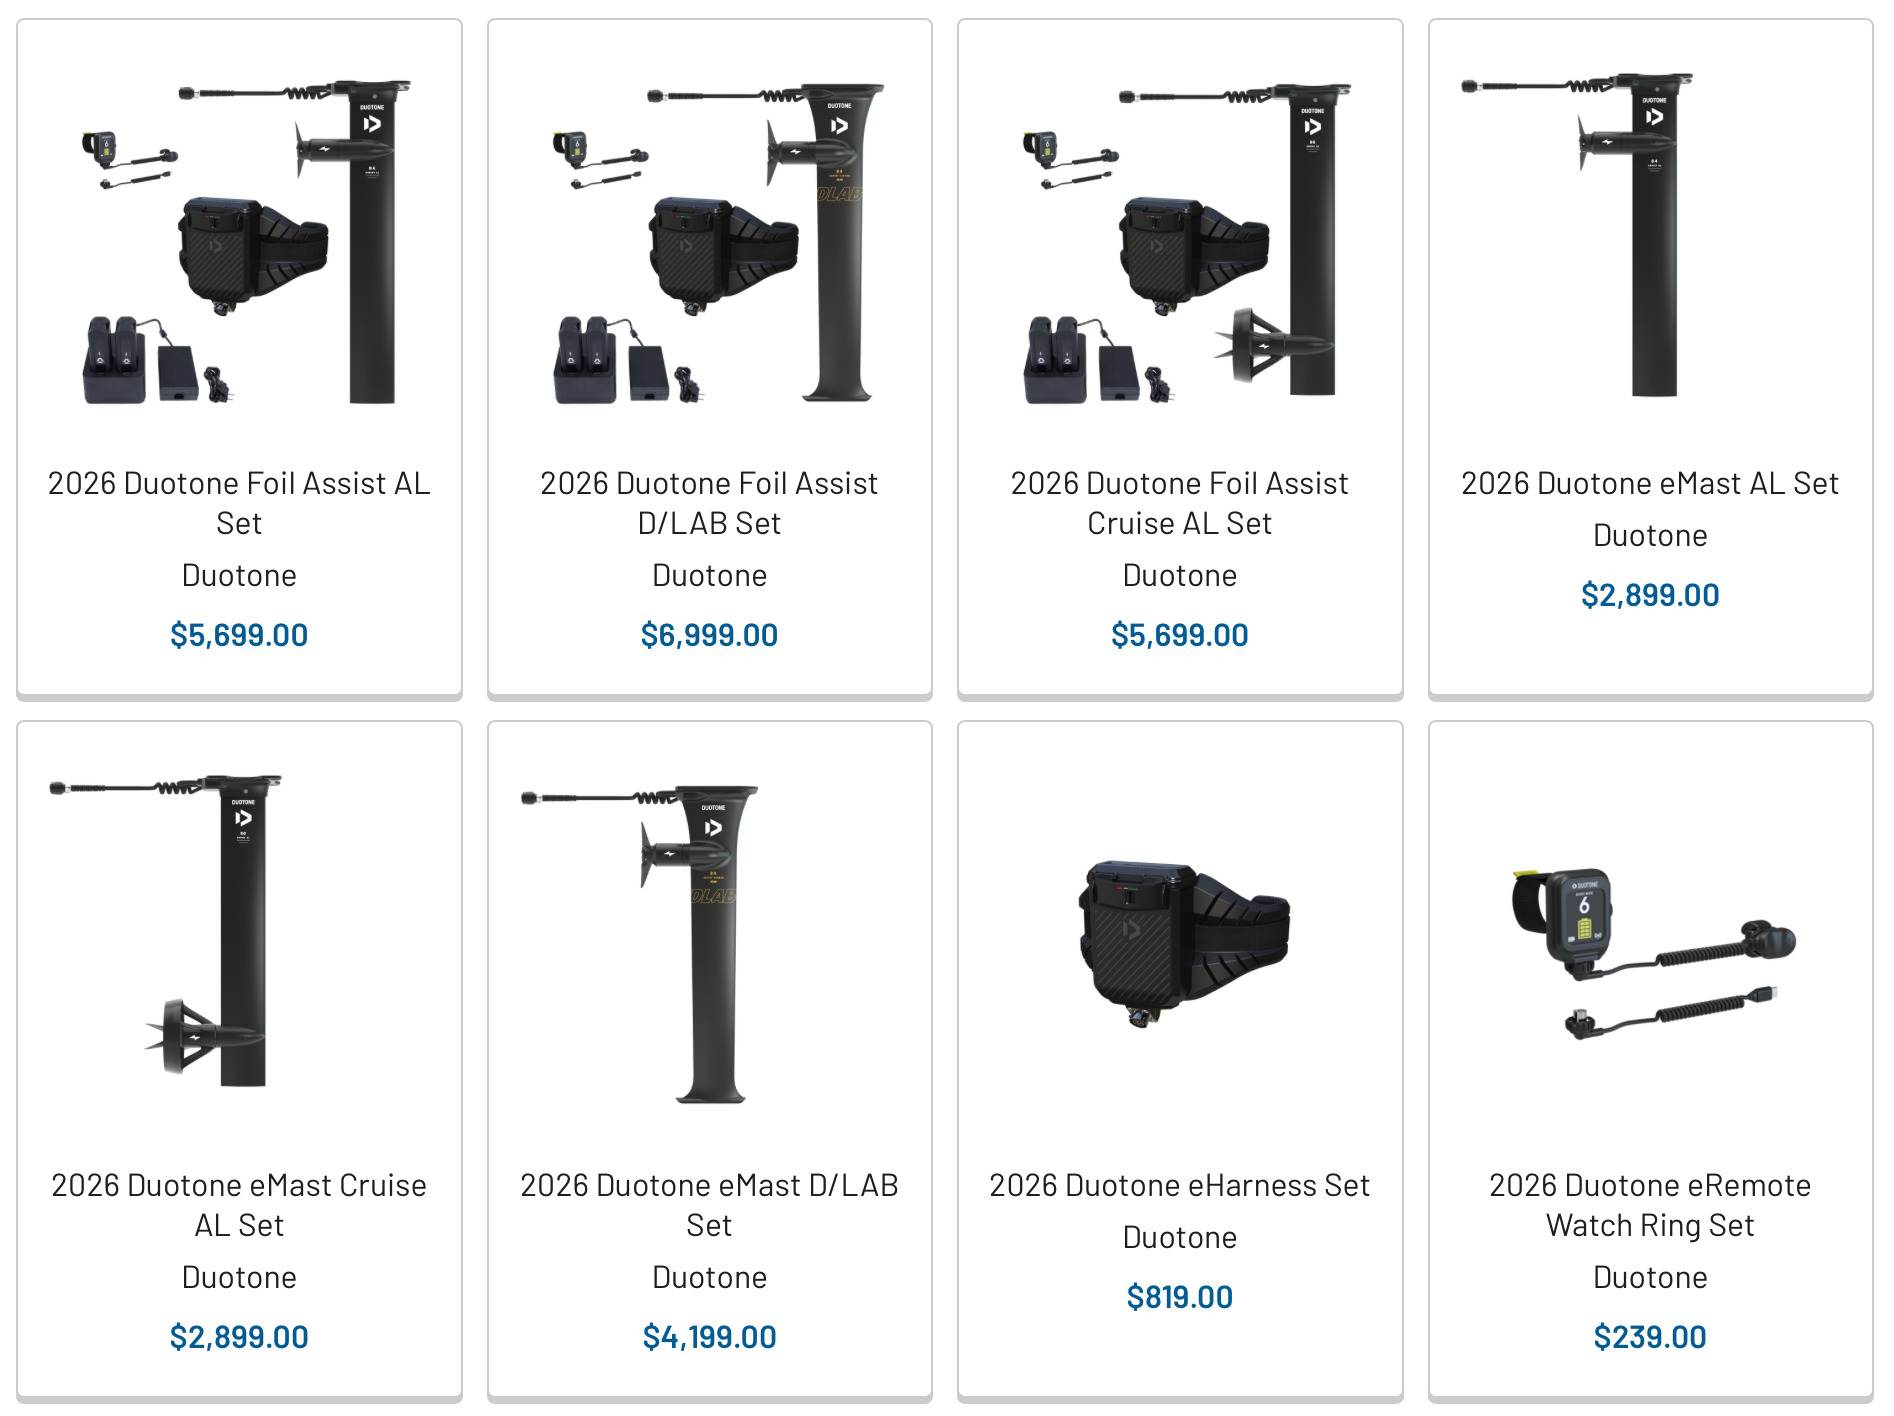This screenshot has height=1416, width=1894.
Task: Click the $6,999.00 price
Action: (709, 635)
